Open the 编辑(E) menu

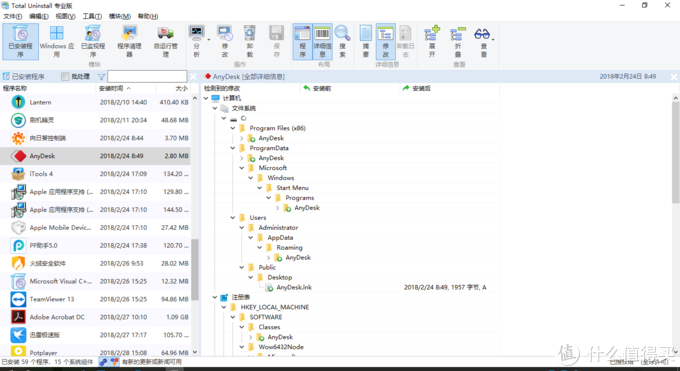click(39, 16)
